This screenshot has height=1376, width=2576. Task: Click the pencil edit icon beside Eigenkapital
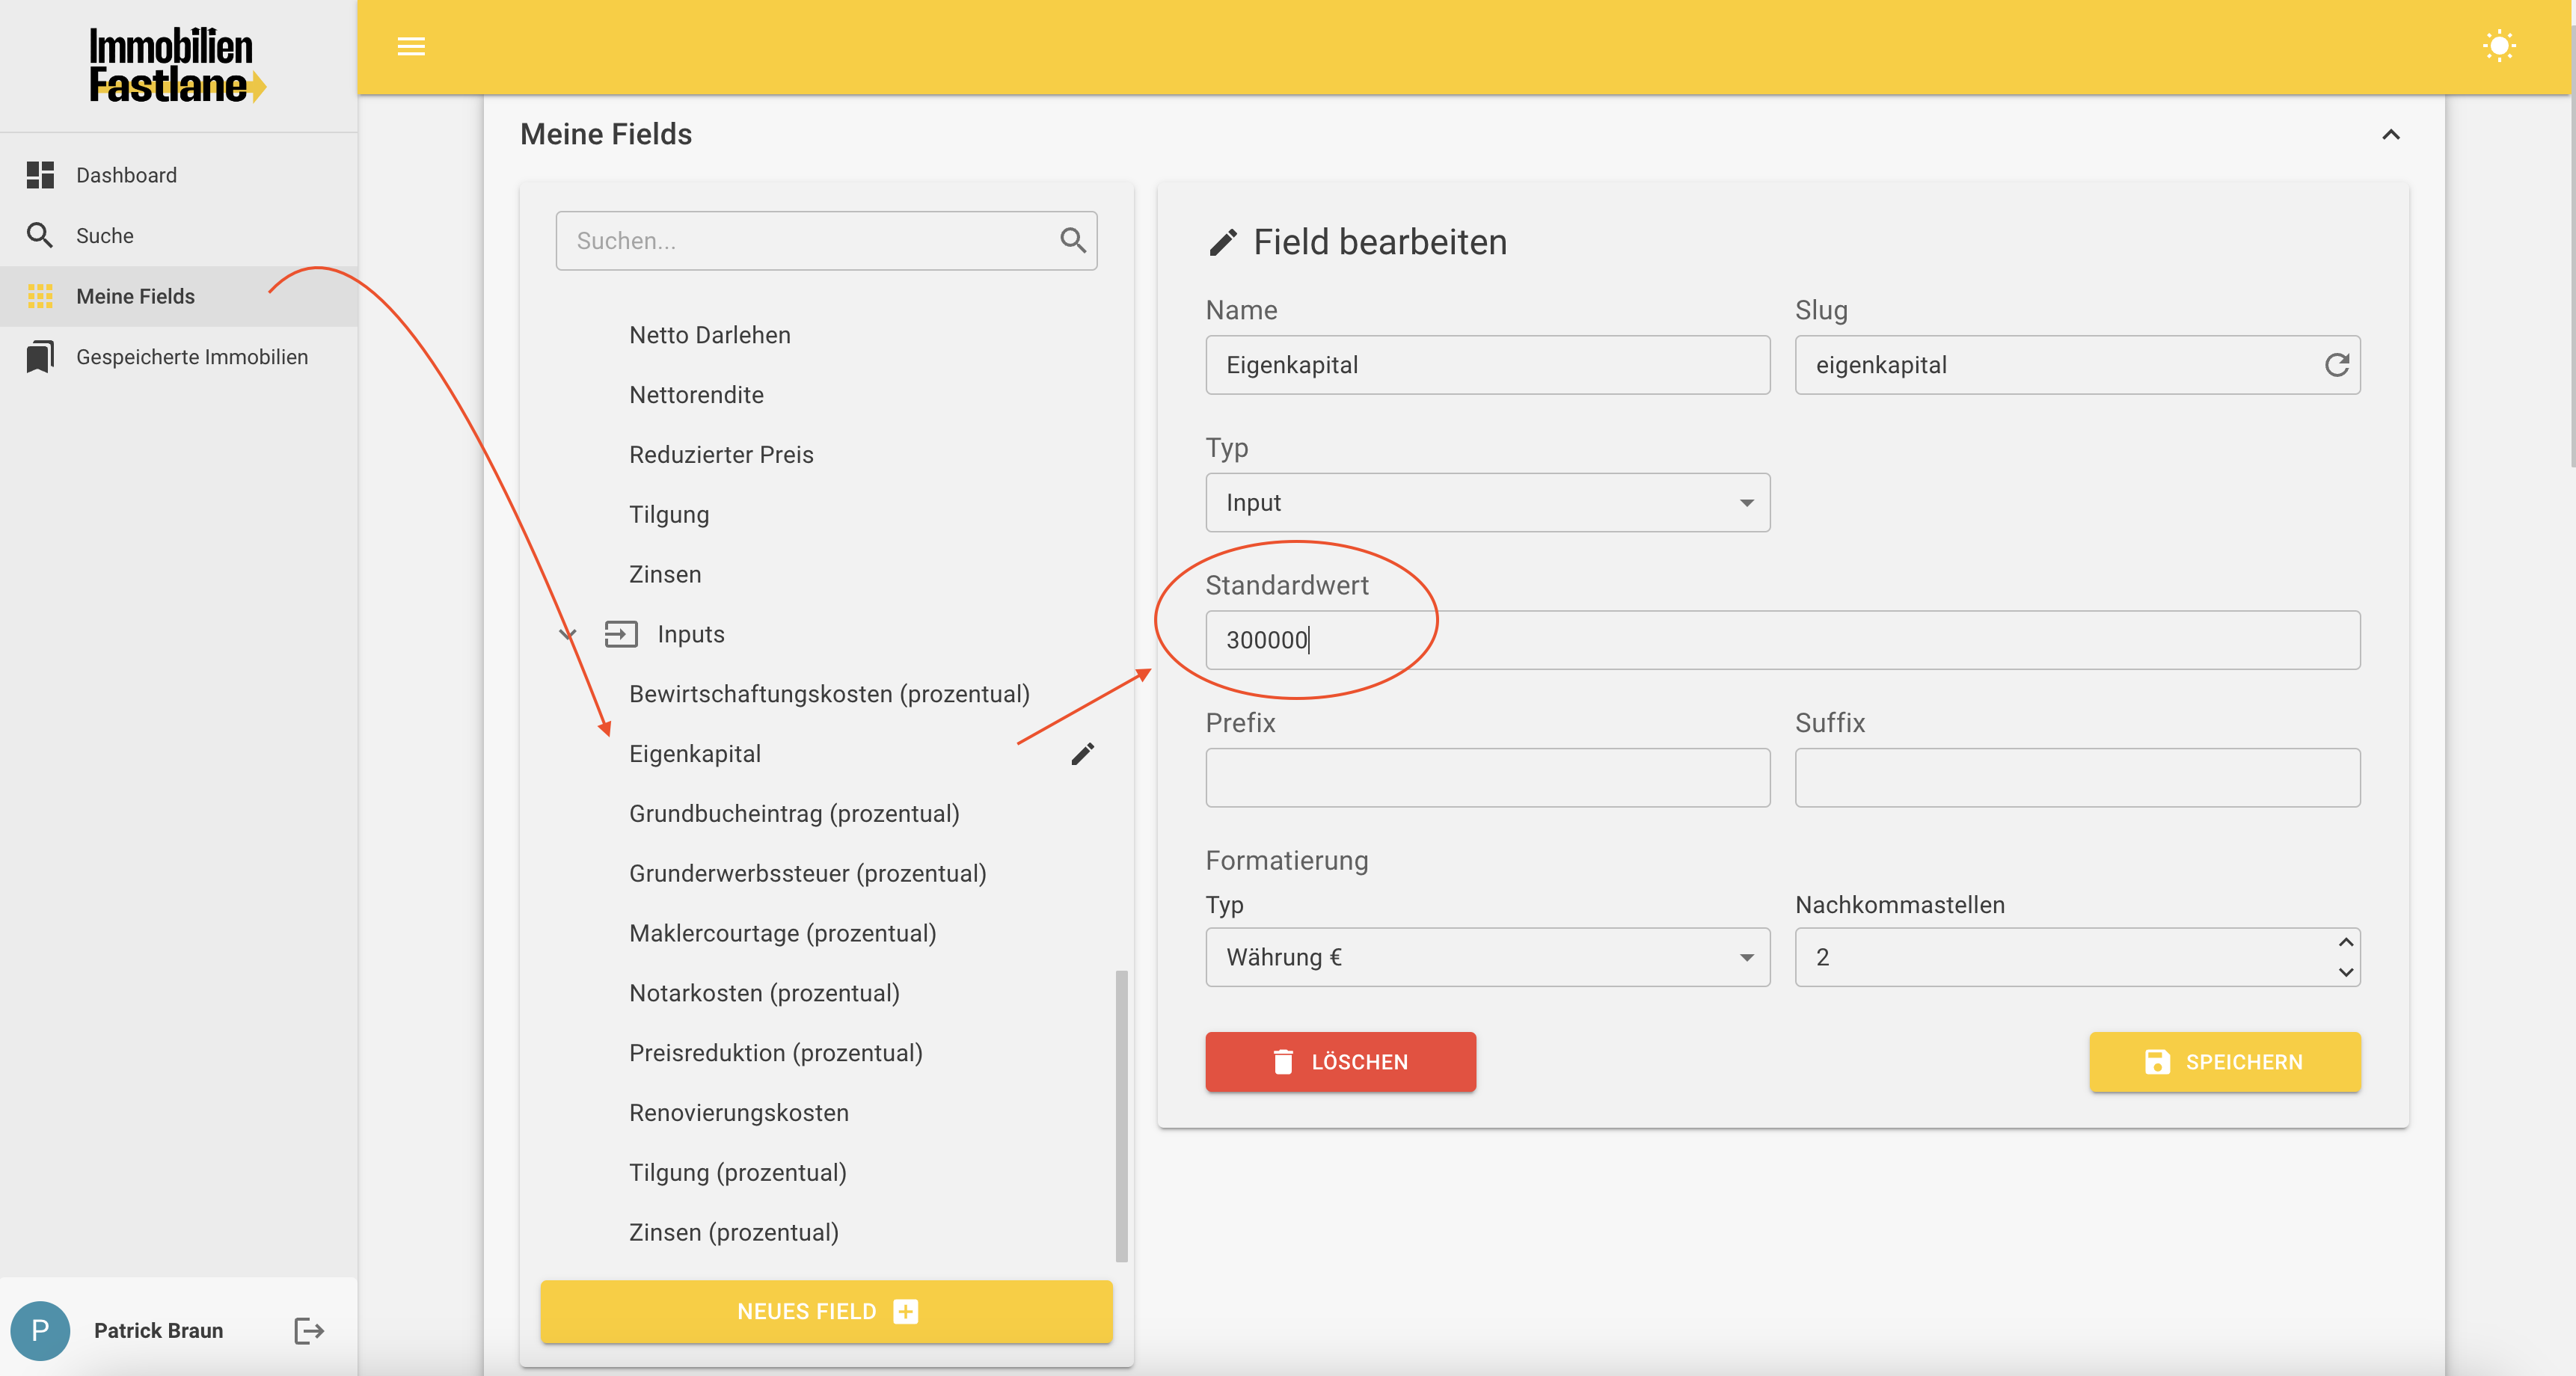pos(1082,754)
